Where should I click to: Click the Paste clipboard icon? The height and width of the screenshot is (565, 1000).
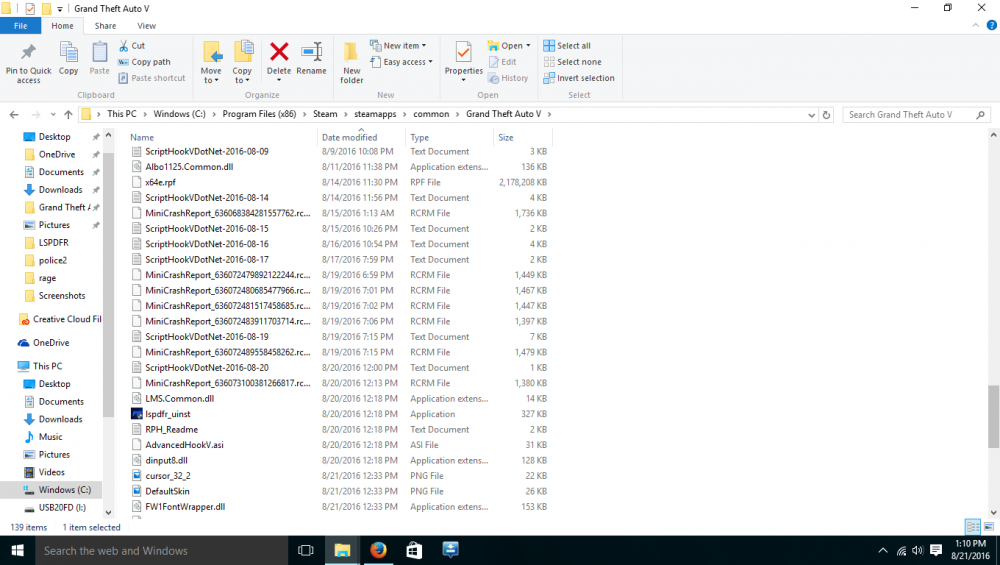99,52
